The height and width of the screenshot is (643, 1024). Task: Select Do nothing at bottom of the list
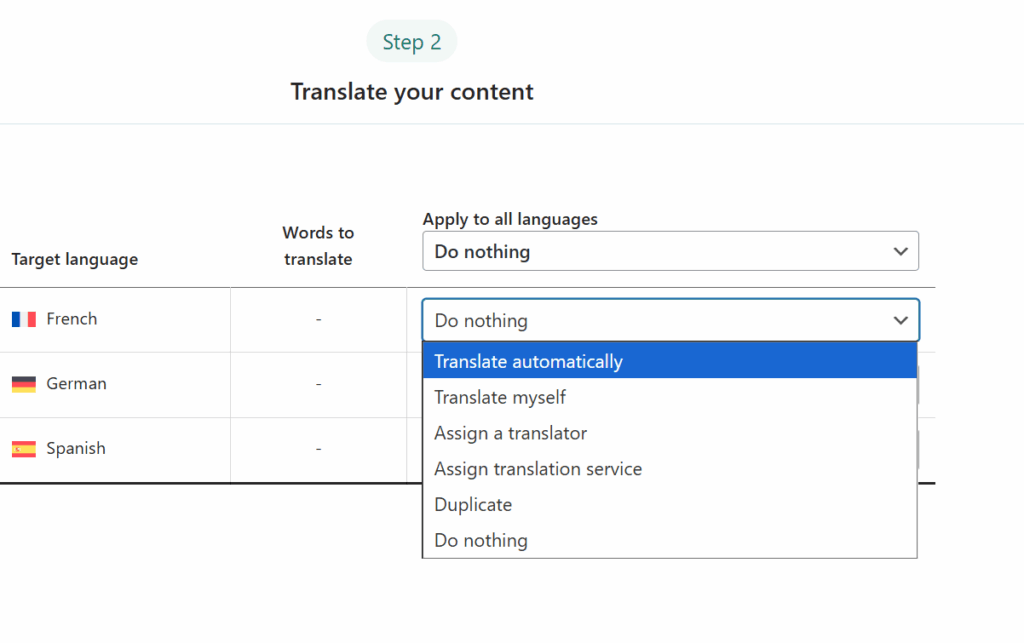point(670,540)
